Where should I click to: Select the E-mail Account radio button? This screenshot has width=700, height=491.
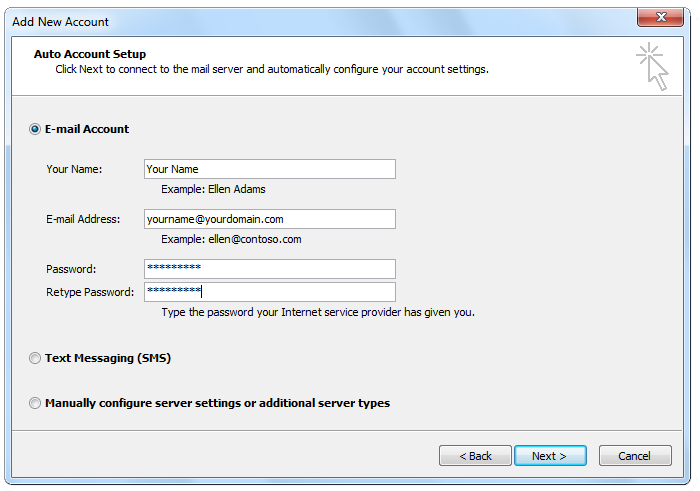[35, 129]
